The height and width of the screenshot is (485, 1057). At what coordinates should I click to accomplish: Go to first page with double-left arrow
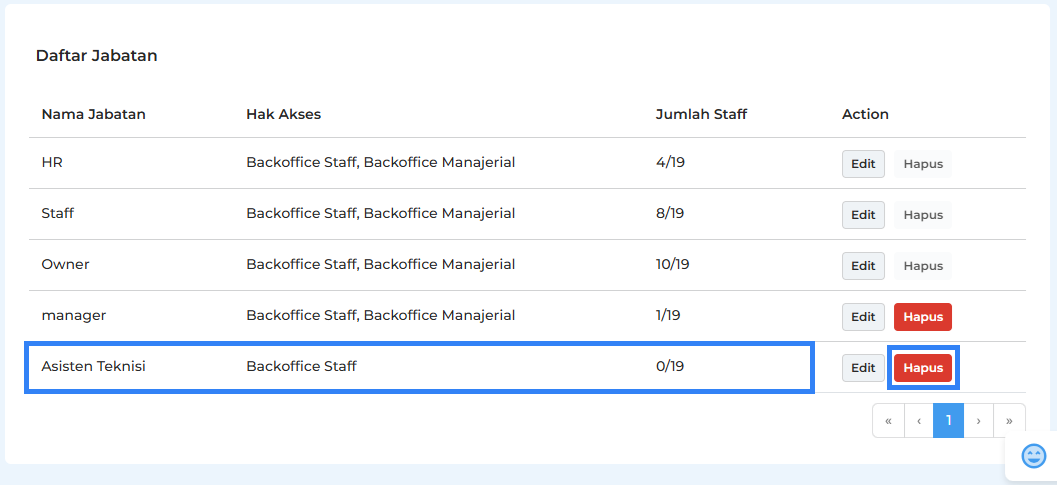888,421
